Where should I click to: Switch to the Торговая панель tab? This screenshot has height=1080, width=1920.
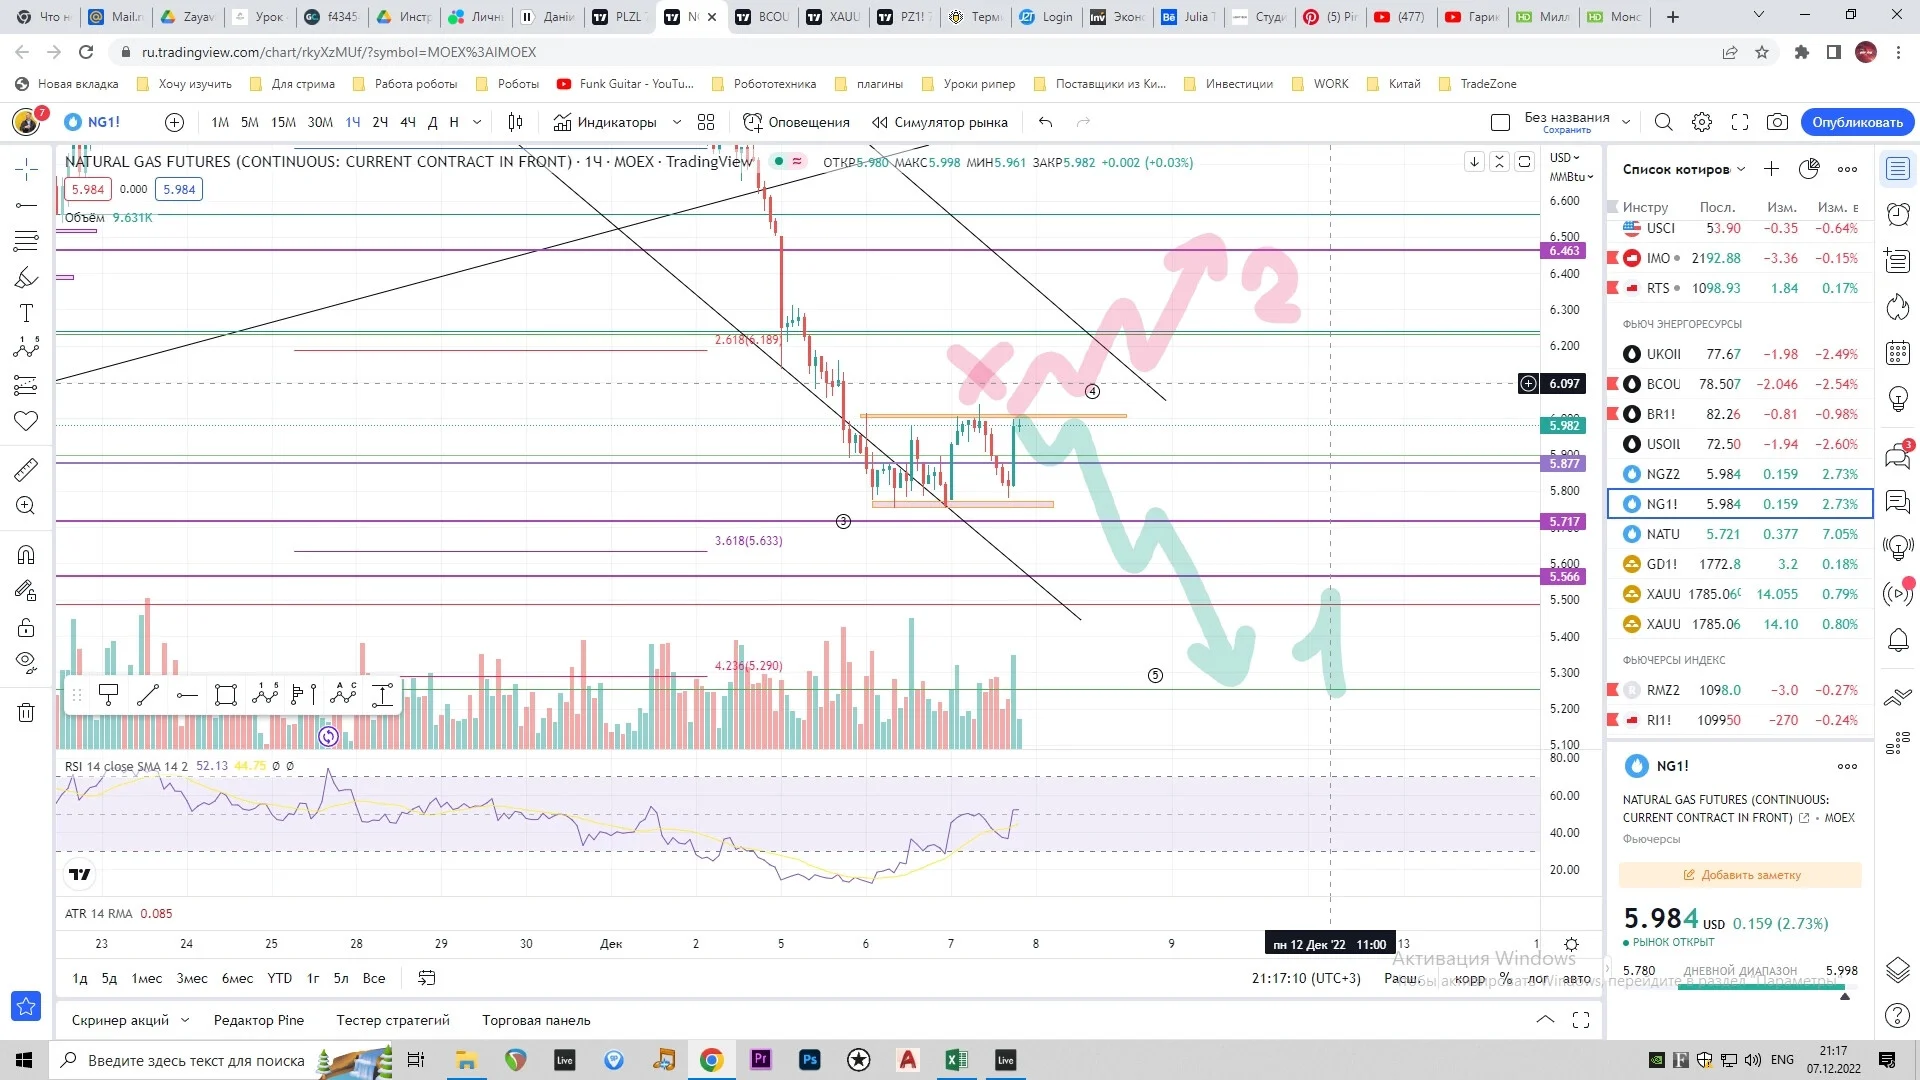(536, 1020)
